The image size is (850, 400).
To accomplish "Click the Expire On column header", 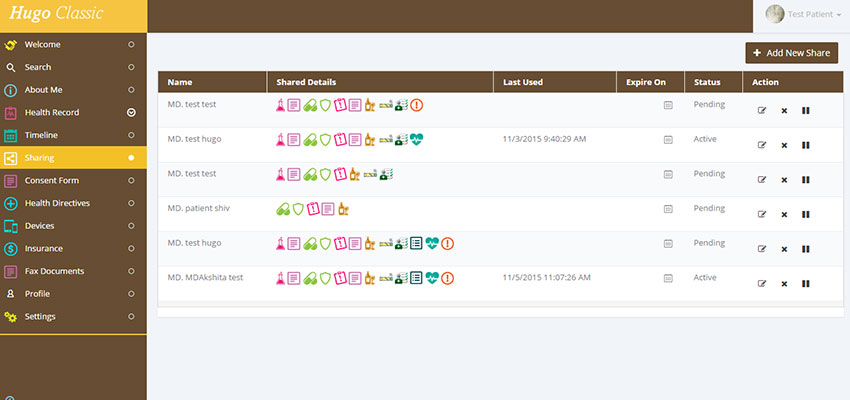I will (651, 82).
